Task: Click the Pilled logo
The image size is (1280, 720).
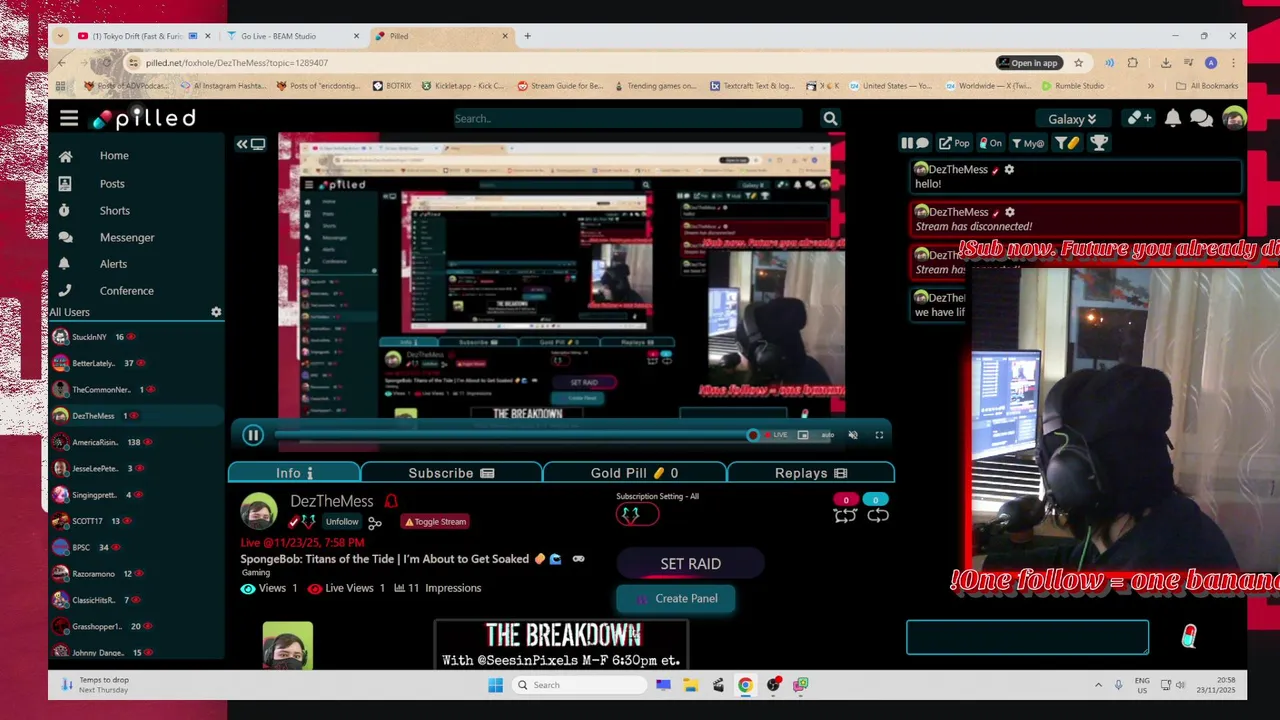Action: [145, 118]
